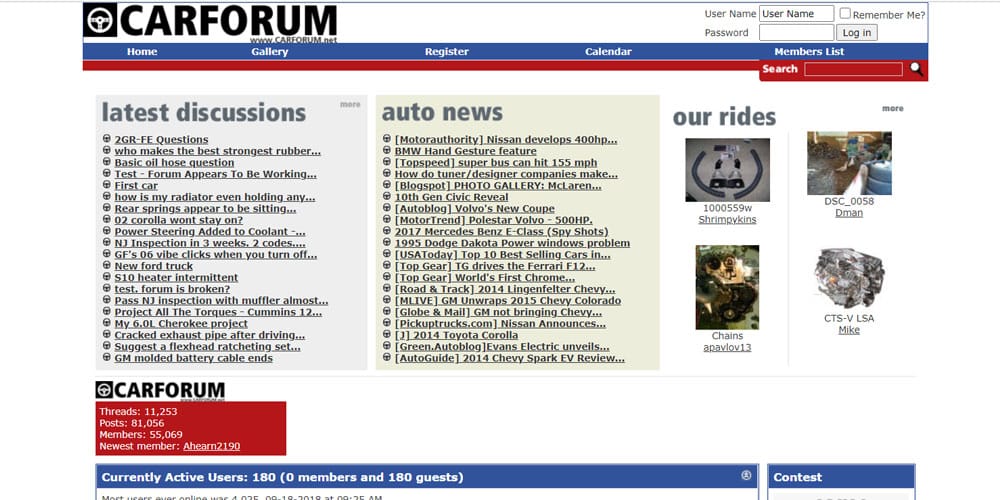Open Shrimpykins user link
1000x500 pixels.
(x=727, y=219)
